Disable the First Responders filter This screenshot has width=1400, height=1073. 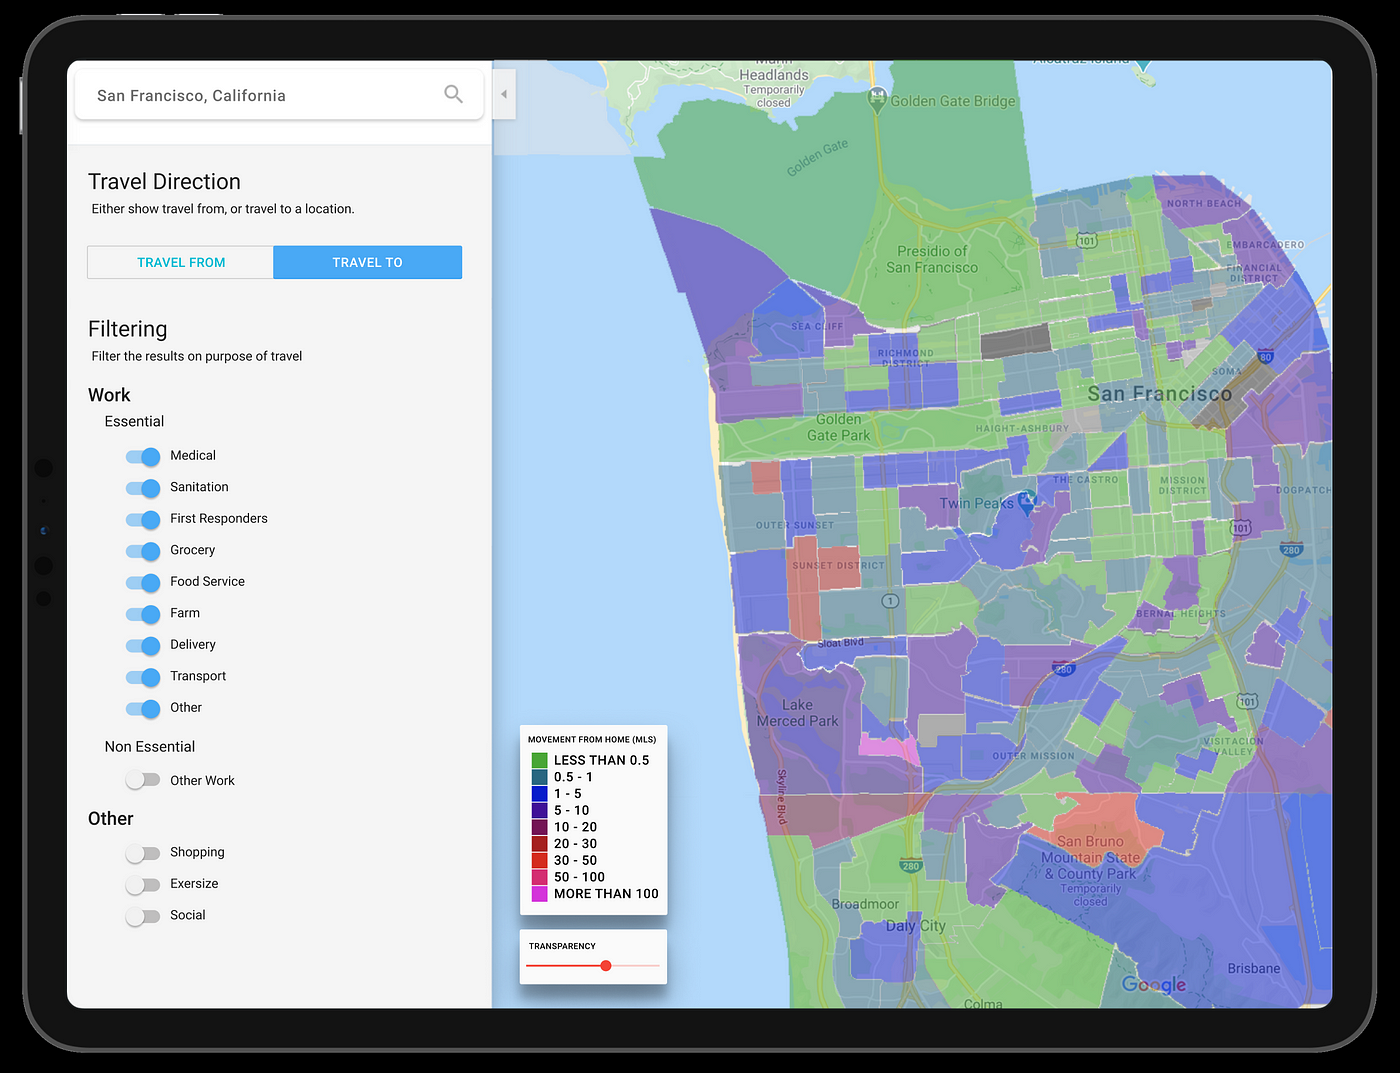click(x=143, y=519)
